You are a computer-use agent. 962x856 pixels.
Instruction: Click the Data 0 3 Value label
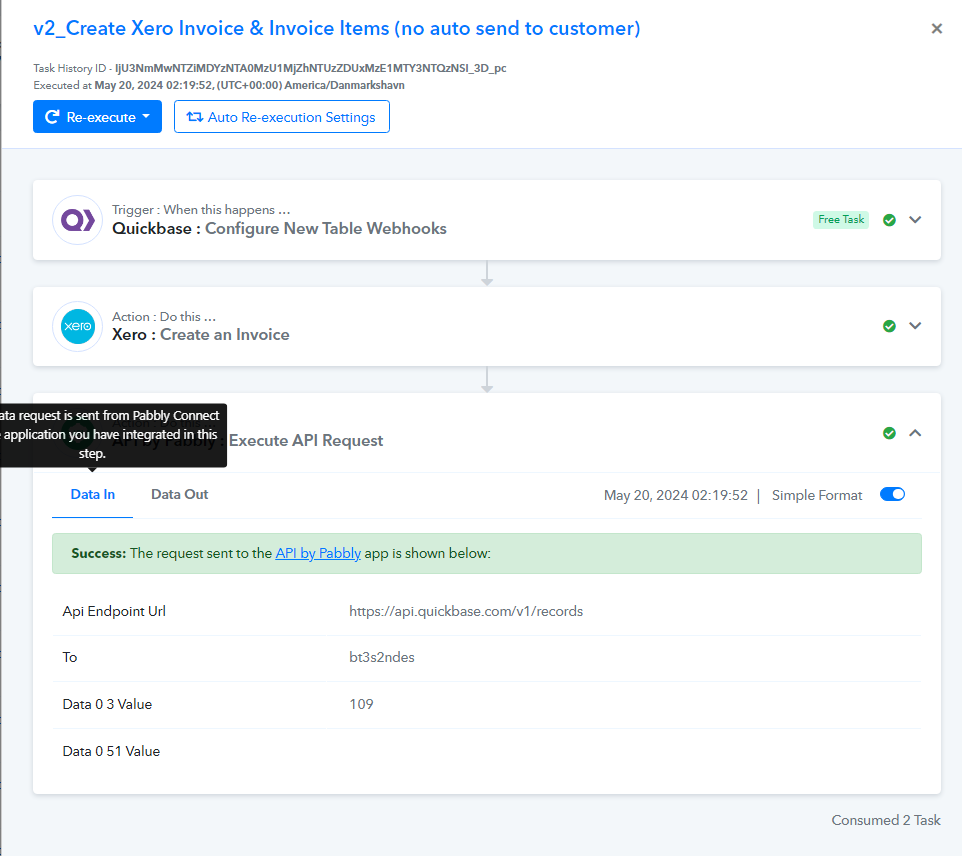(107, 704)
